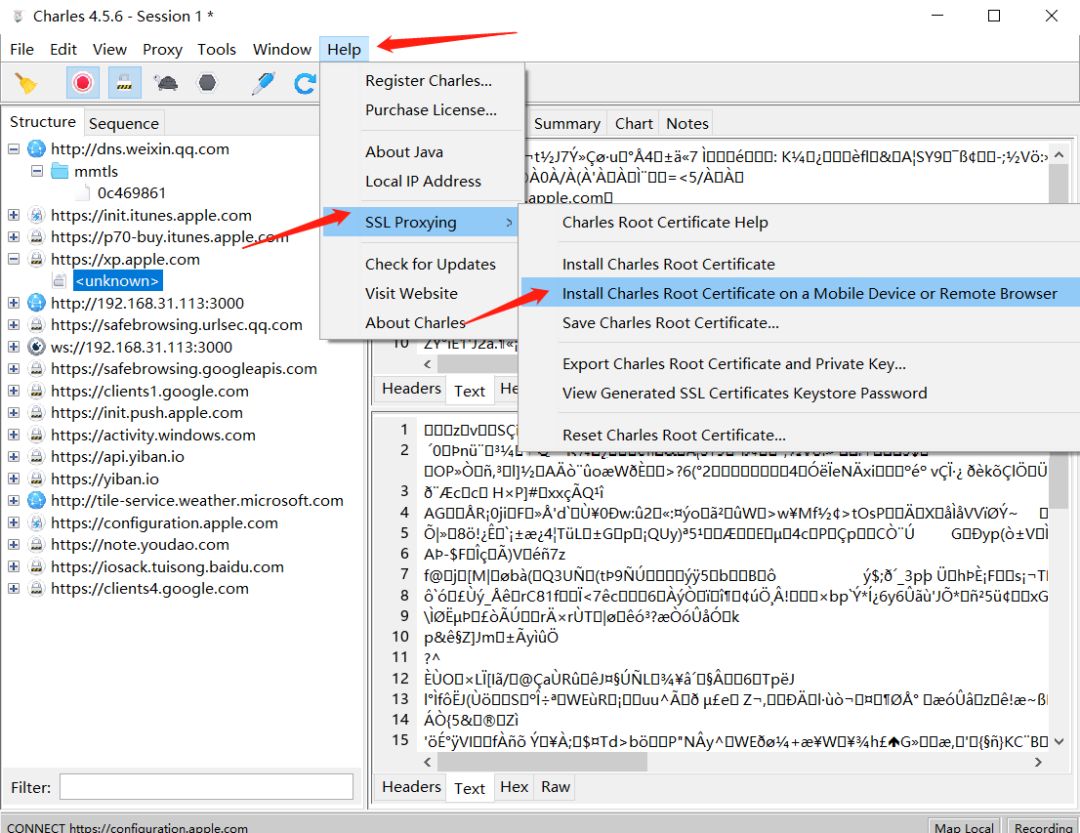The width and height of the screenshot is (1080, 833).
Task: Switch to Structure tab
Action: tap(43, 122)
